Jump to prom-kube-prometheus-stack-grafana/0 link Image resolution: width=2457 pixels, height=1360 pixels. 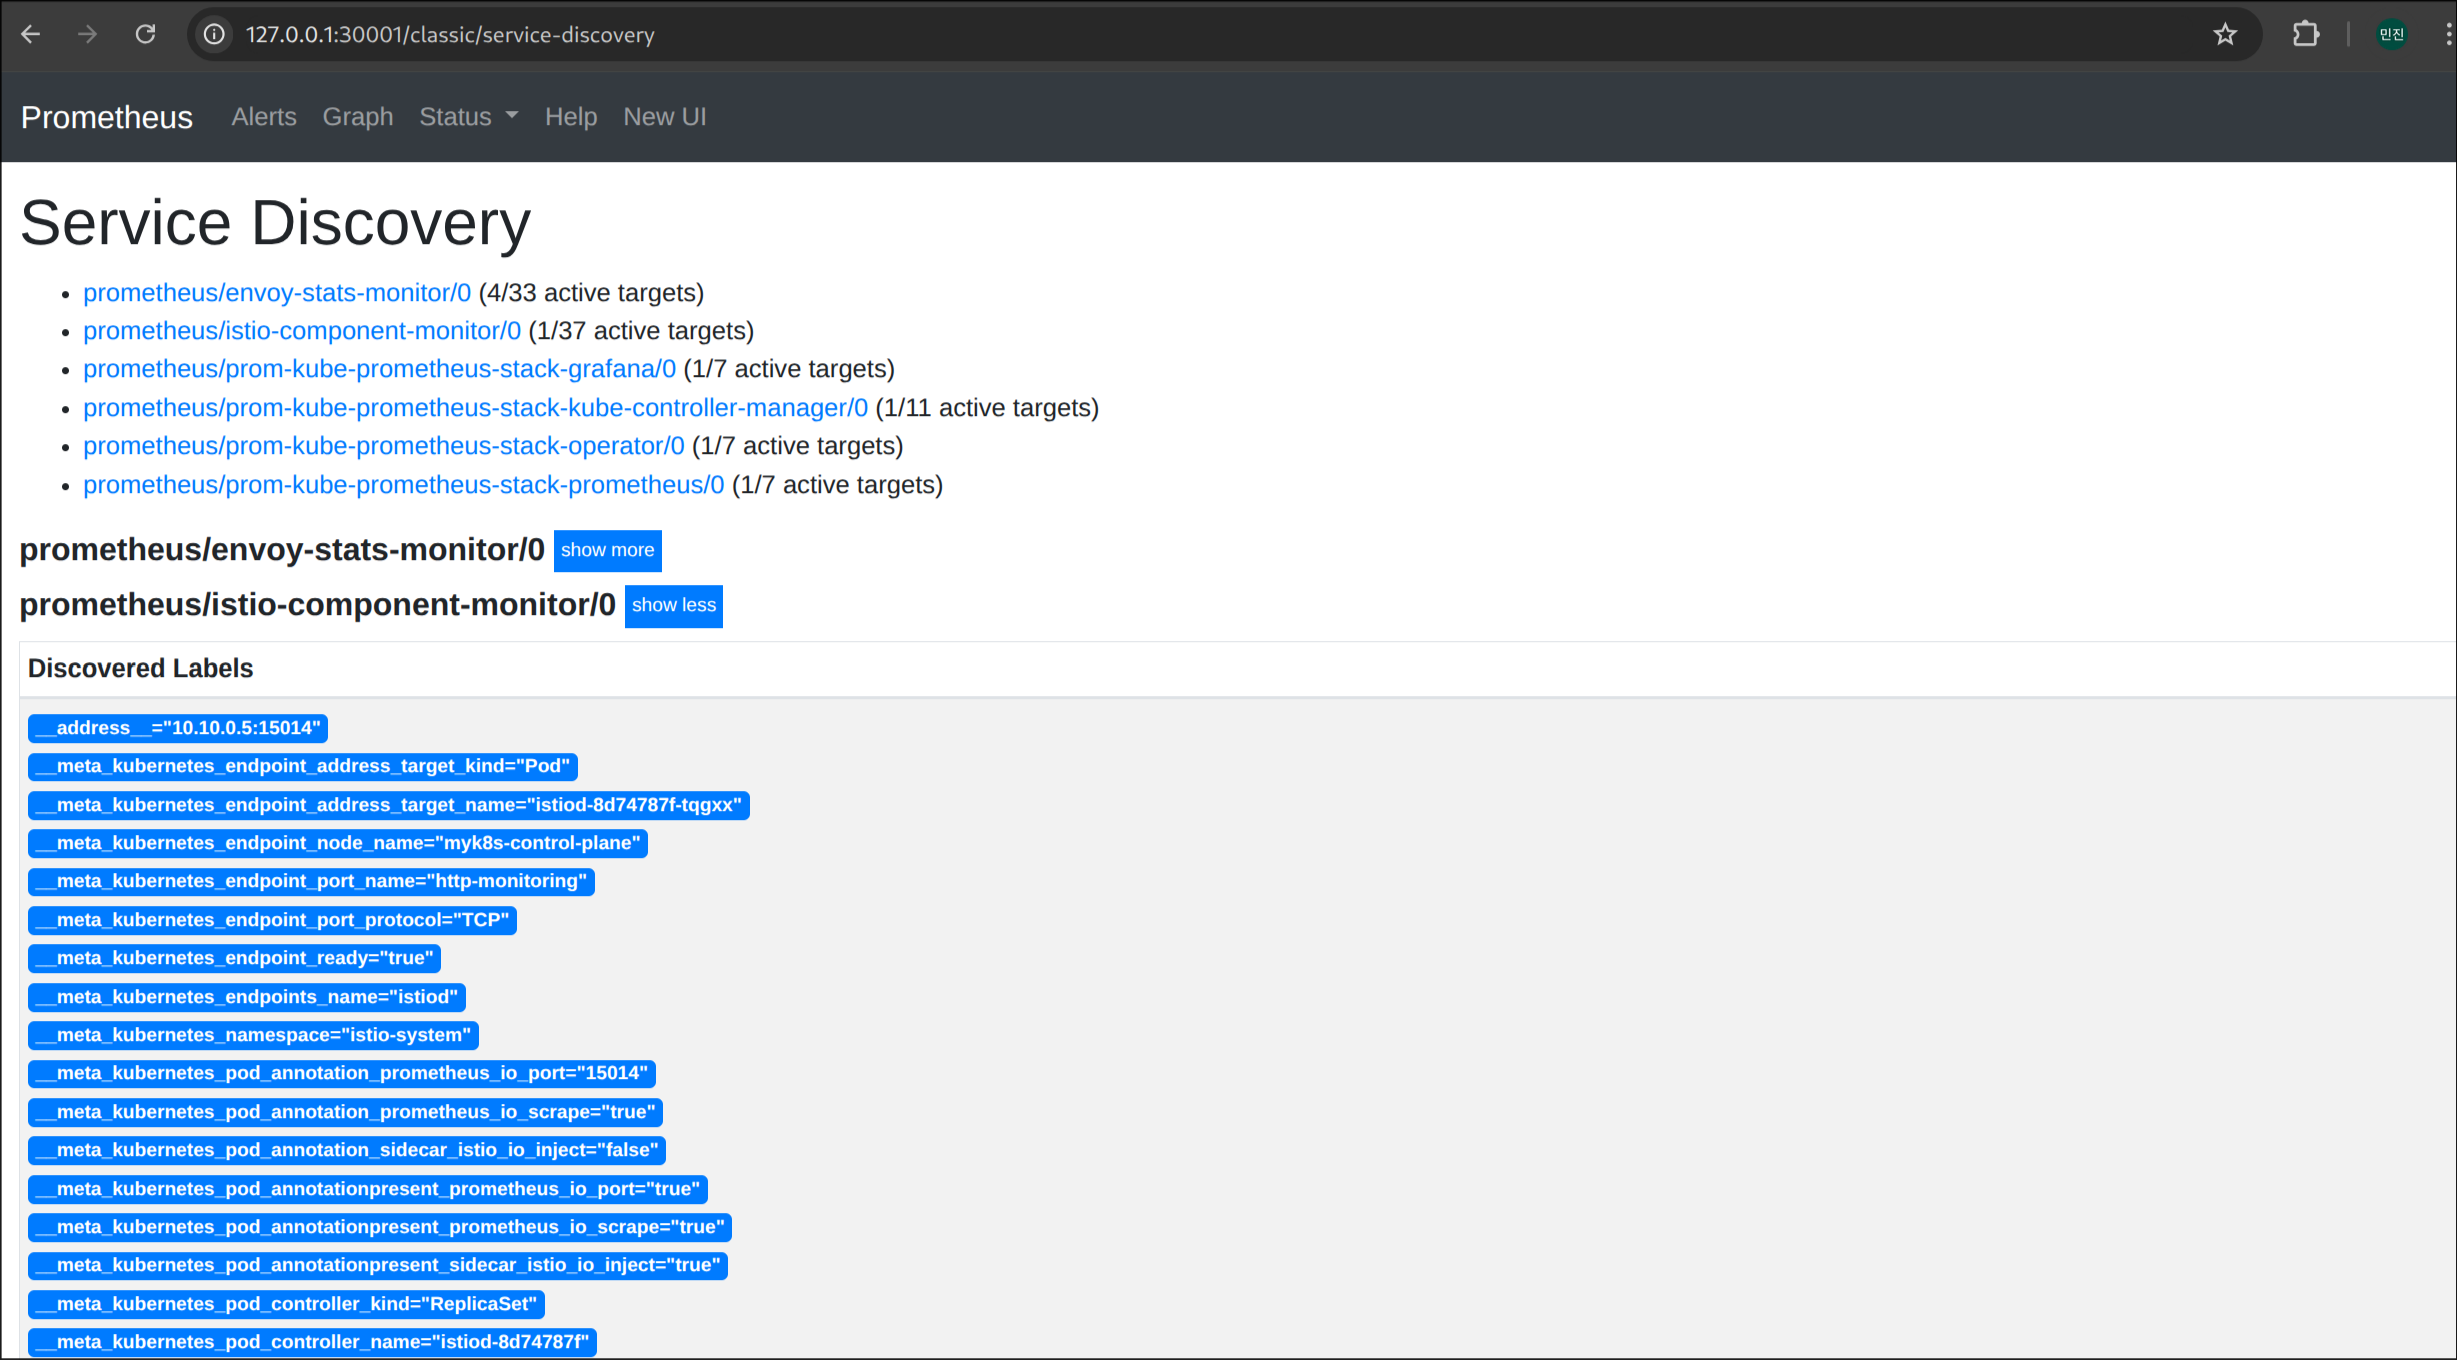(x=380, y=369)
